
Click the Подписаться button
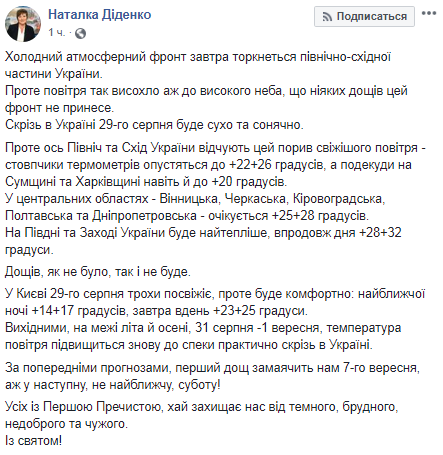click(364, 16)
